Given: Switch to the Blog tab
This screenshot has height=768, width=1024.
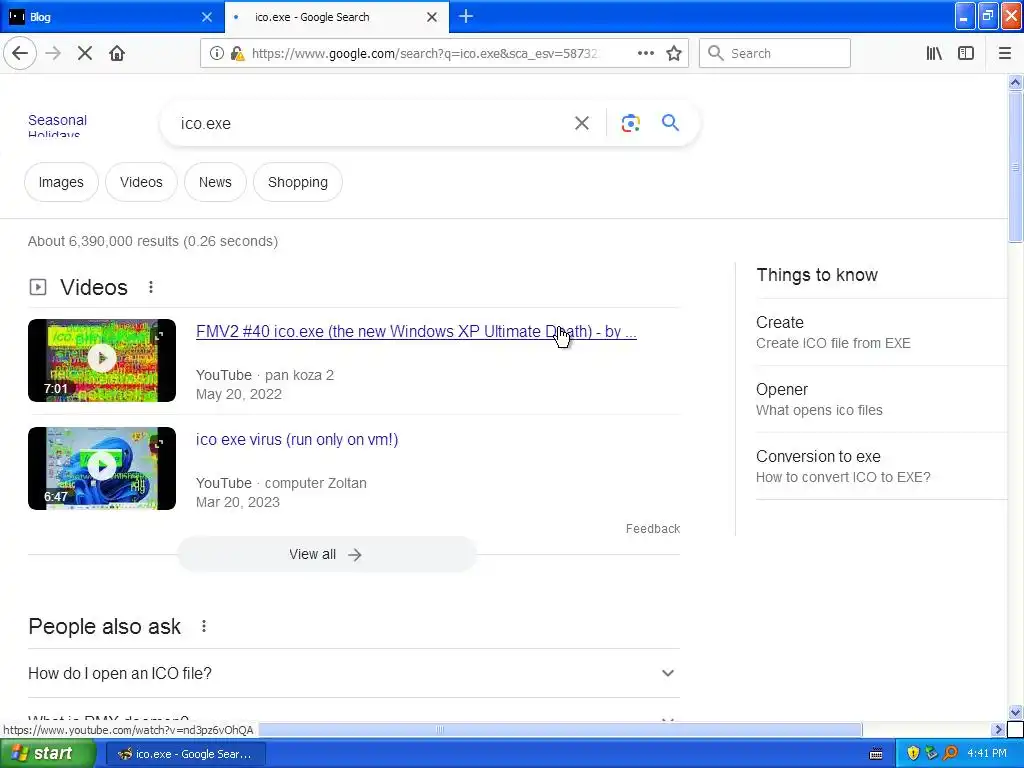Looking at the screenshot, I should (112, 16).
